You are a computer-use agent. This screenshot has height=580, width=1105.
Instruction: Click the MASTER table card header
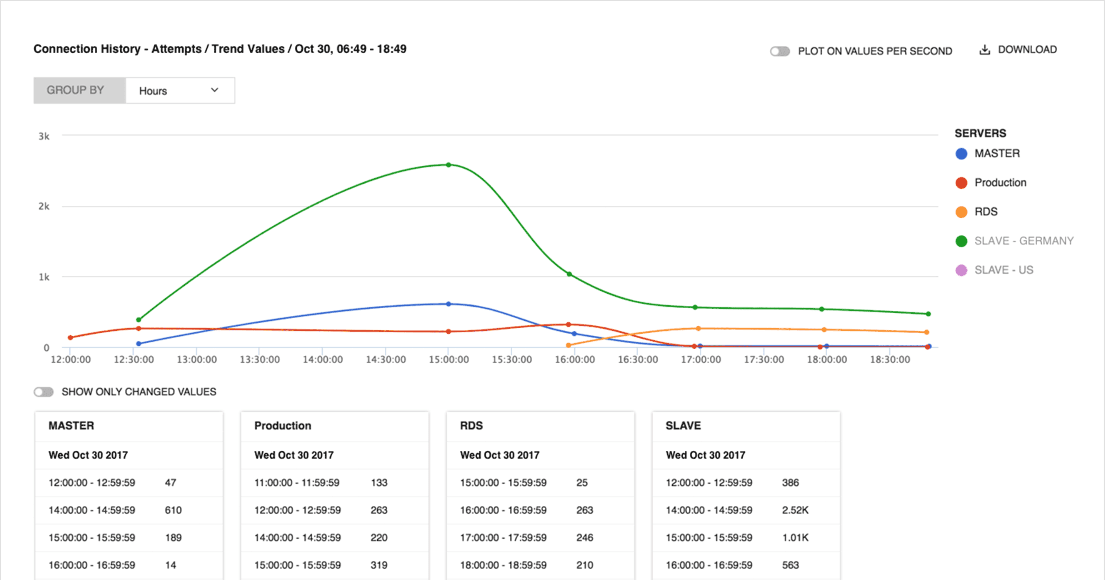(72, 426)
